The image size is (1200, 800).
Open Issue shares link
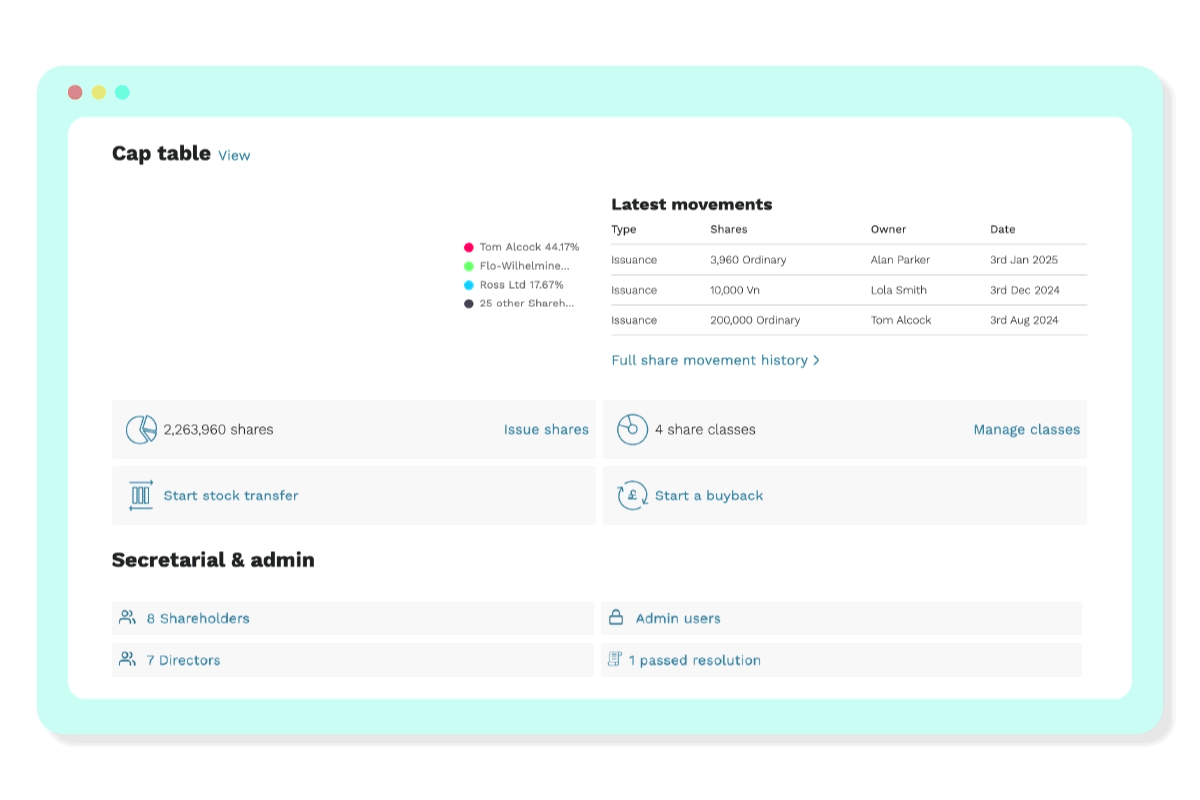coord(546,429)
